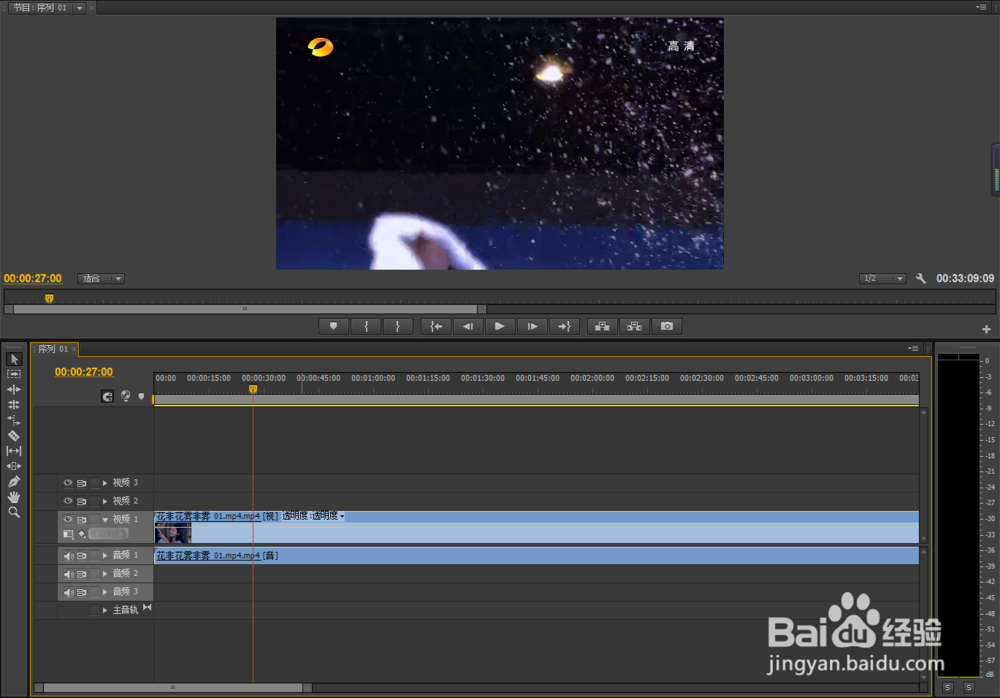
Task: Click the timeline playhead marker
Action: pos(253,389)
